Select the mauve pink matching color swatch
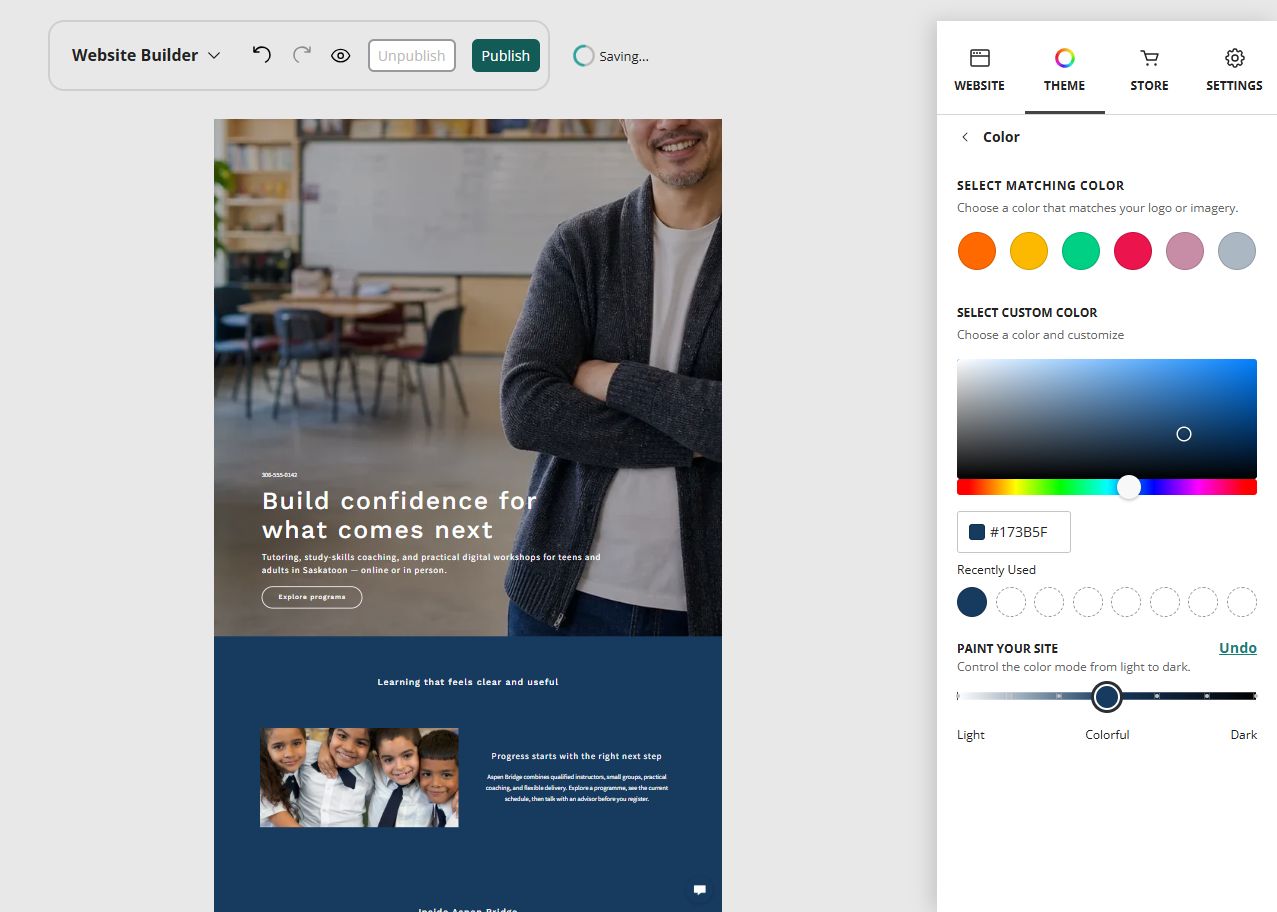The width and height of the screenshot is (1277, 912). point(1185,251)
